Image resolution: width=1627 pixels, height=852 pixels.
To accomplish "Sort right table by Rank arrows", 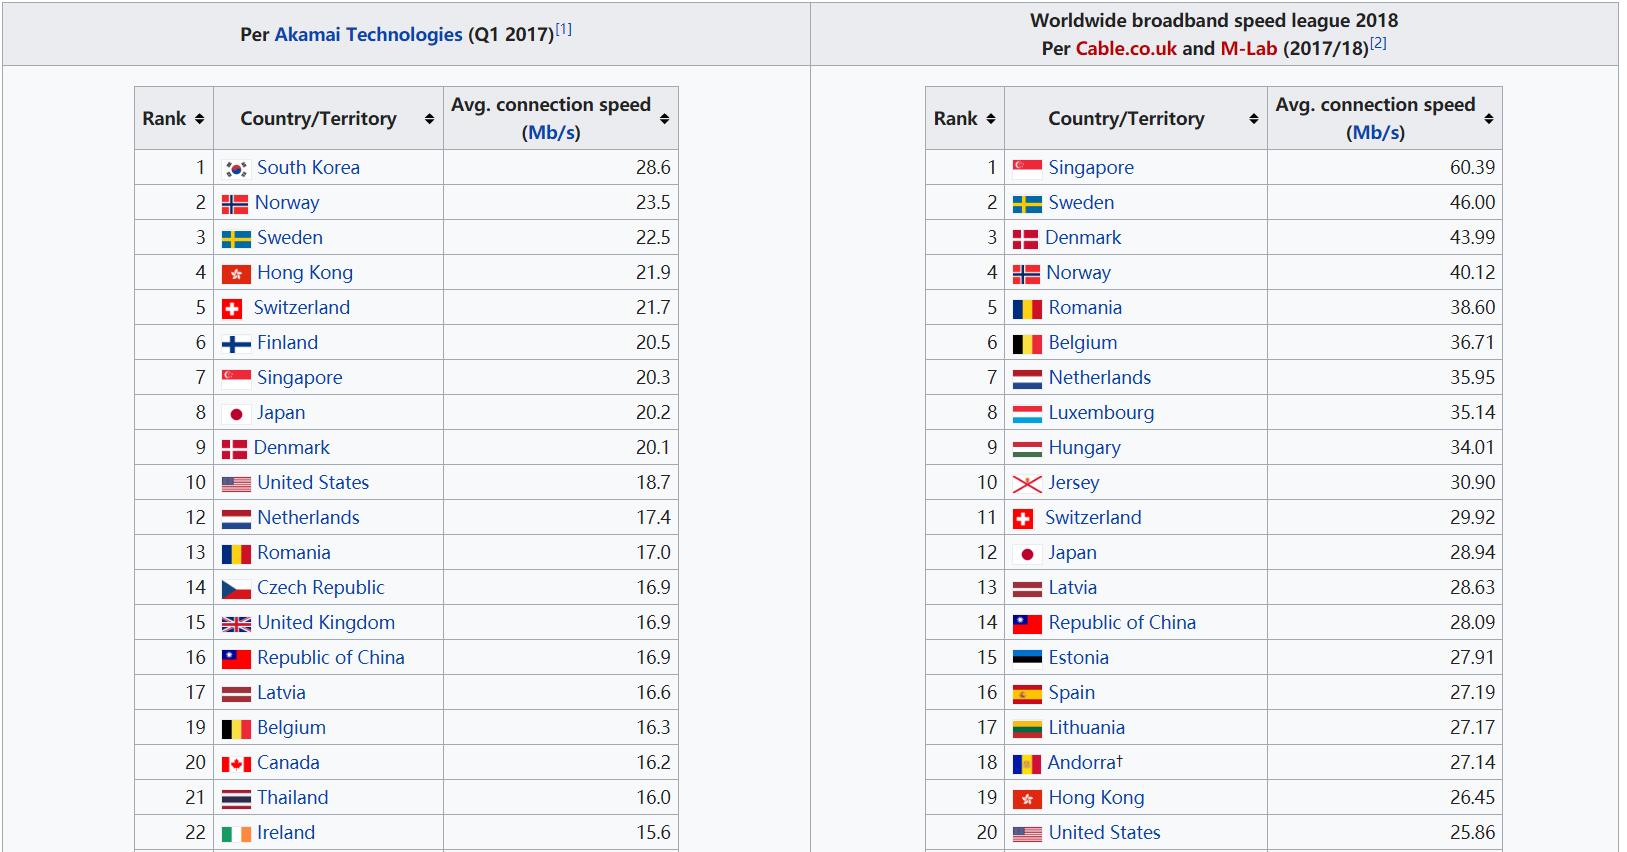I will coord(990,119).
